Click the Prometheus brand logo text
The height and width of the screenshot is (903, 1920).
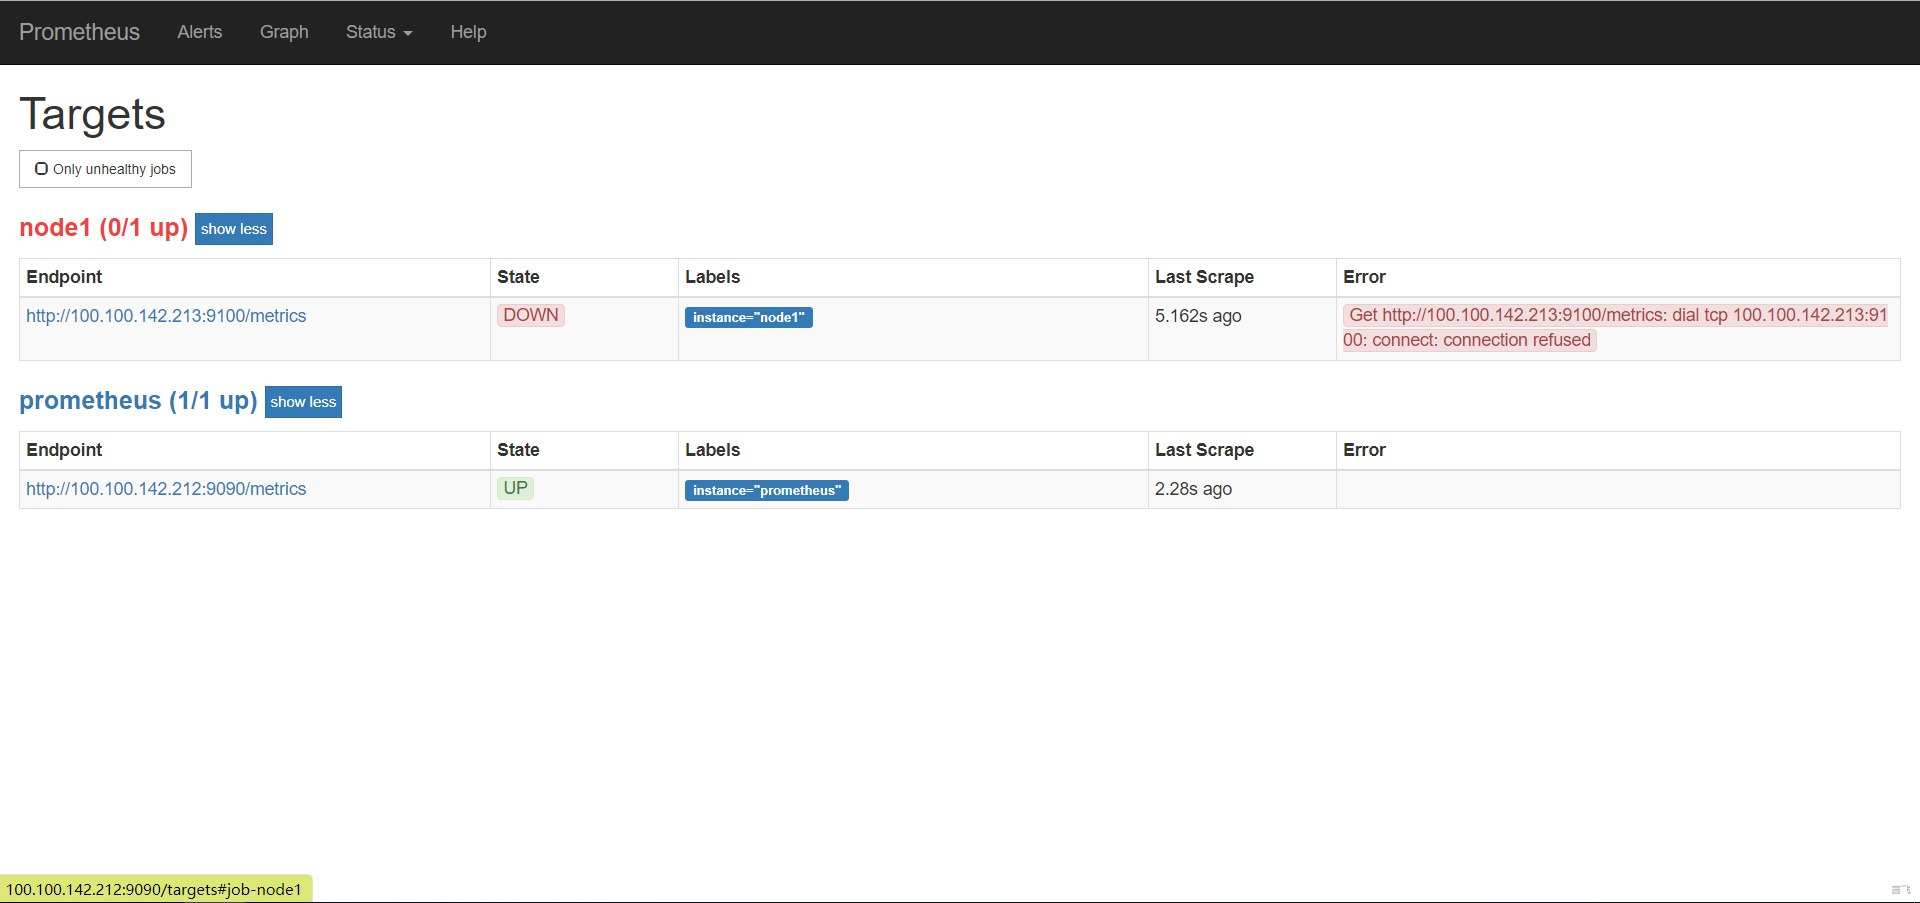[x=79, y=32]
